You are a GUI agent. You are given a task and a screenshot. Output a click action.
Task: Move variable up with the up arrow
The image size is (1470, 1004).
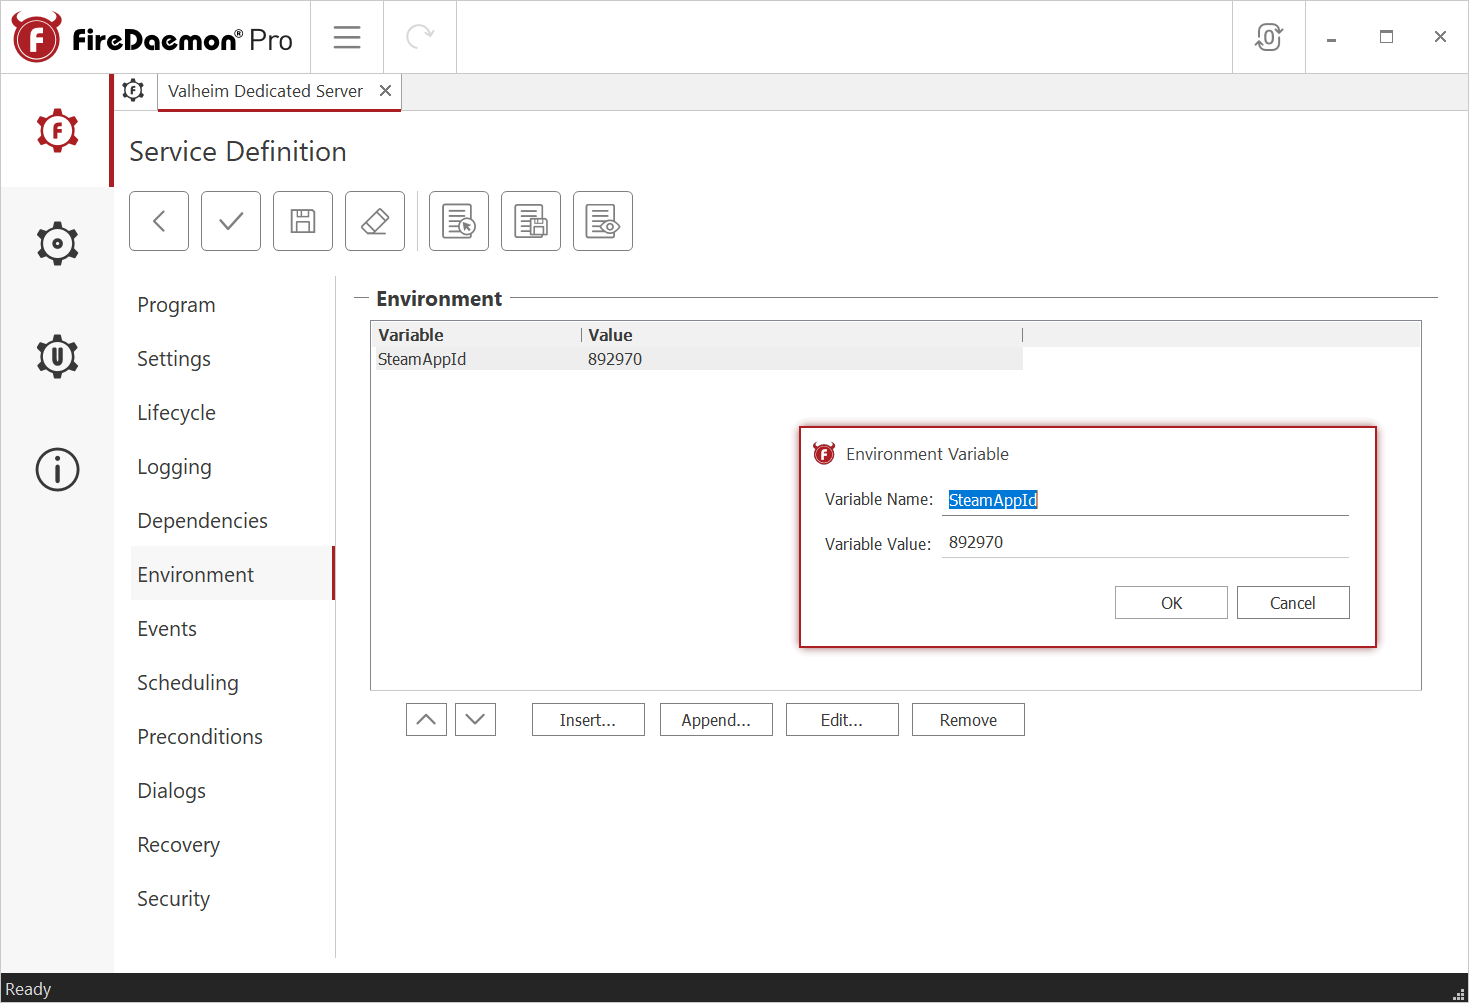point(426,719)
